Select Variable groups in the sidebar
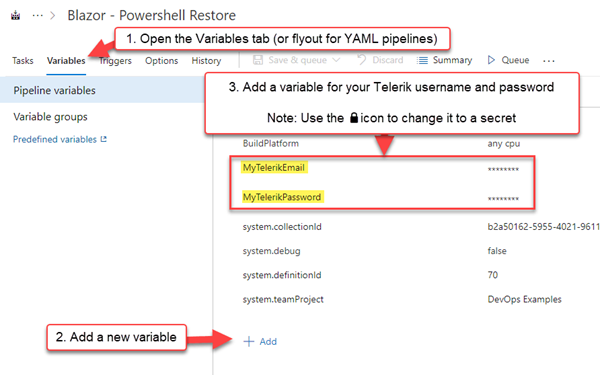 (50, 117)
